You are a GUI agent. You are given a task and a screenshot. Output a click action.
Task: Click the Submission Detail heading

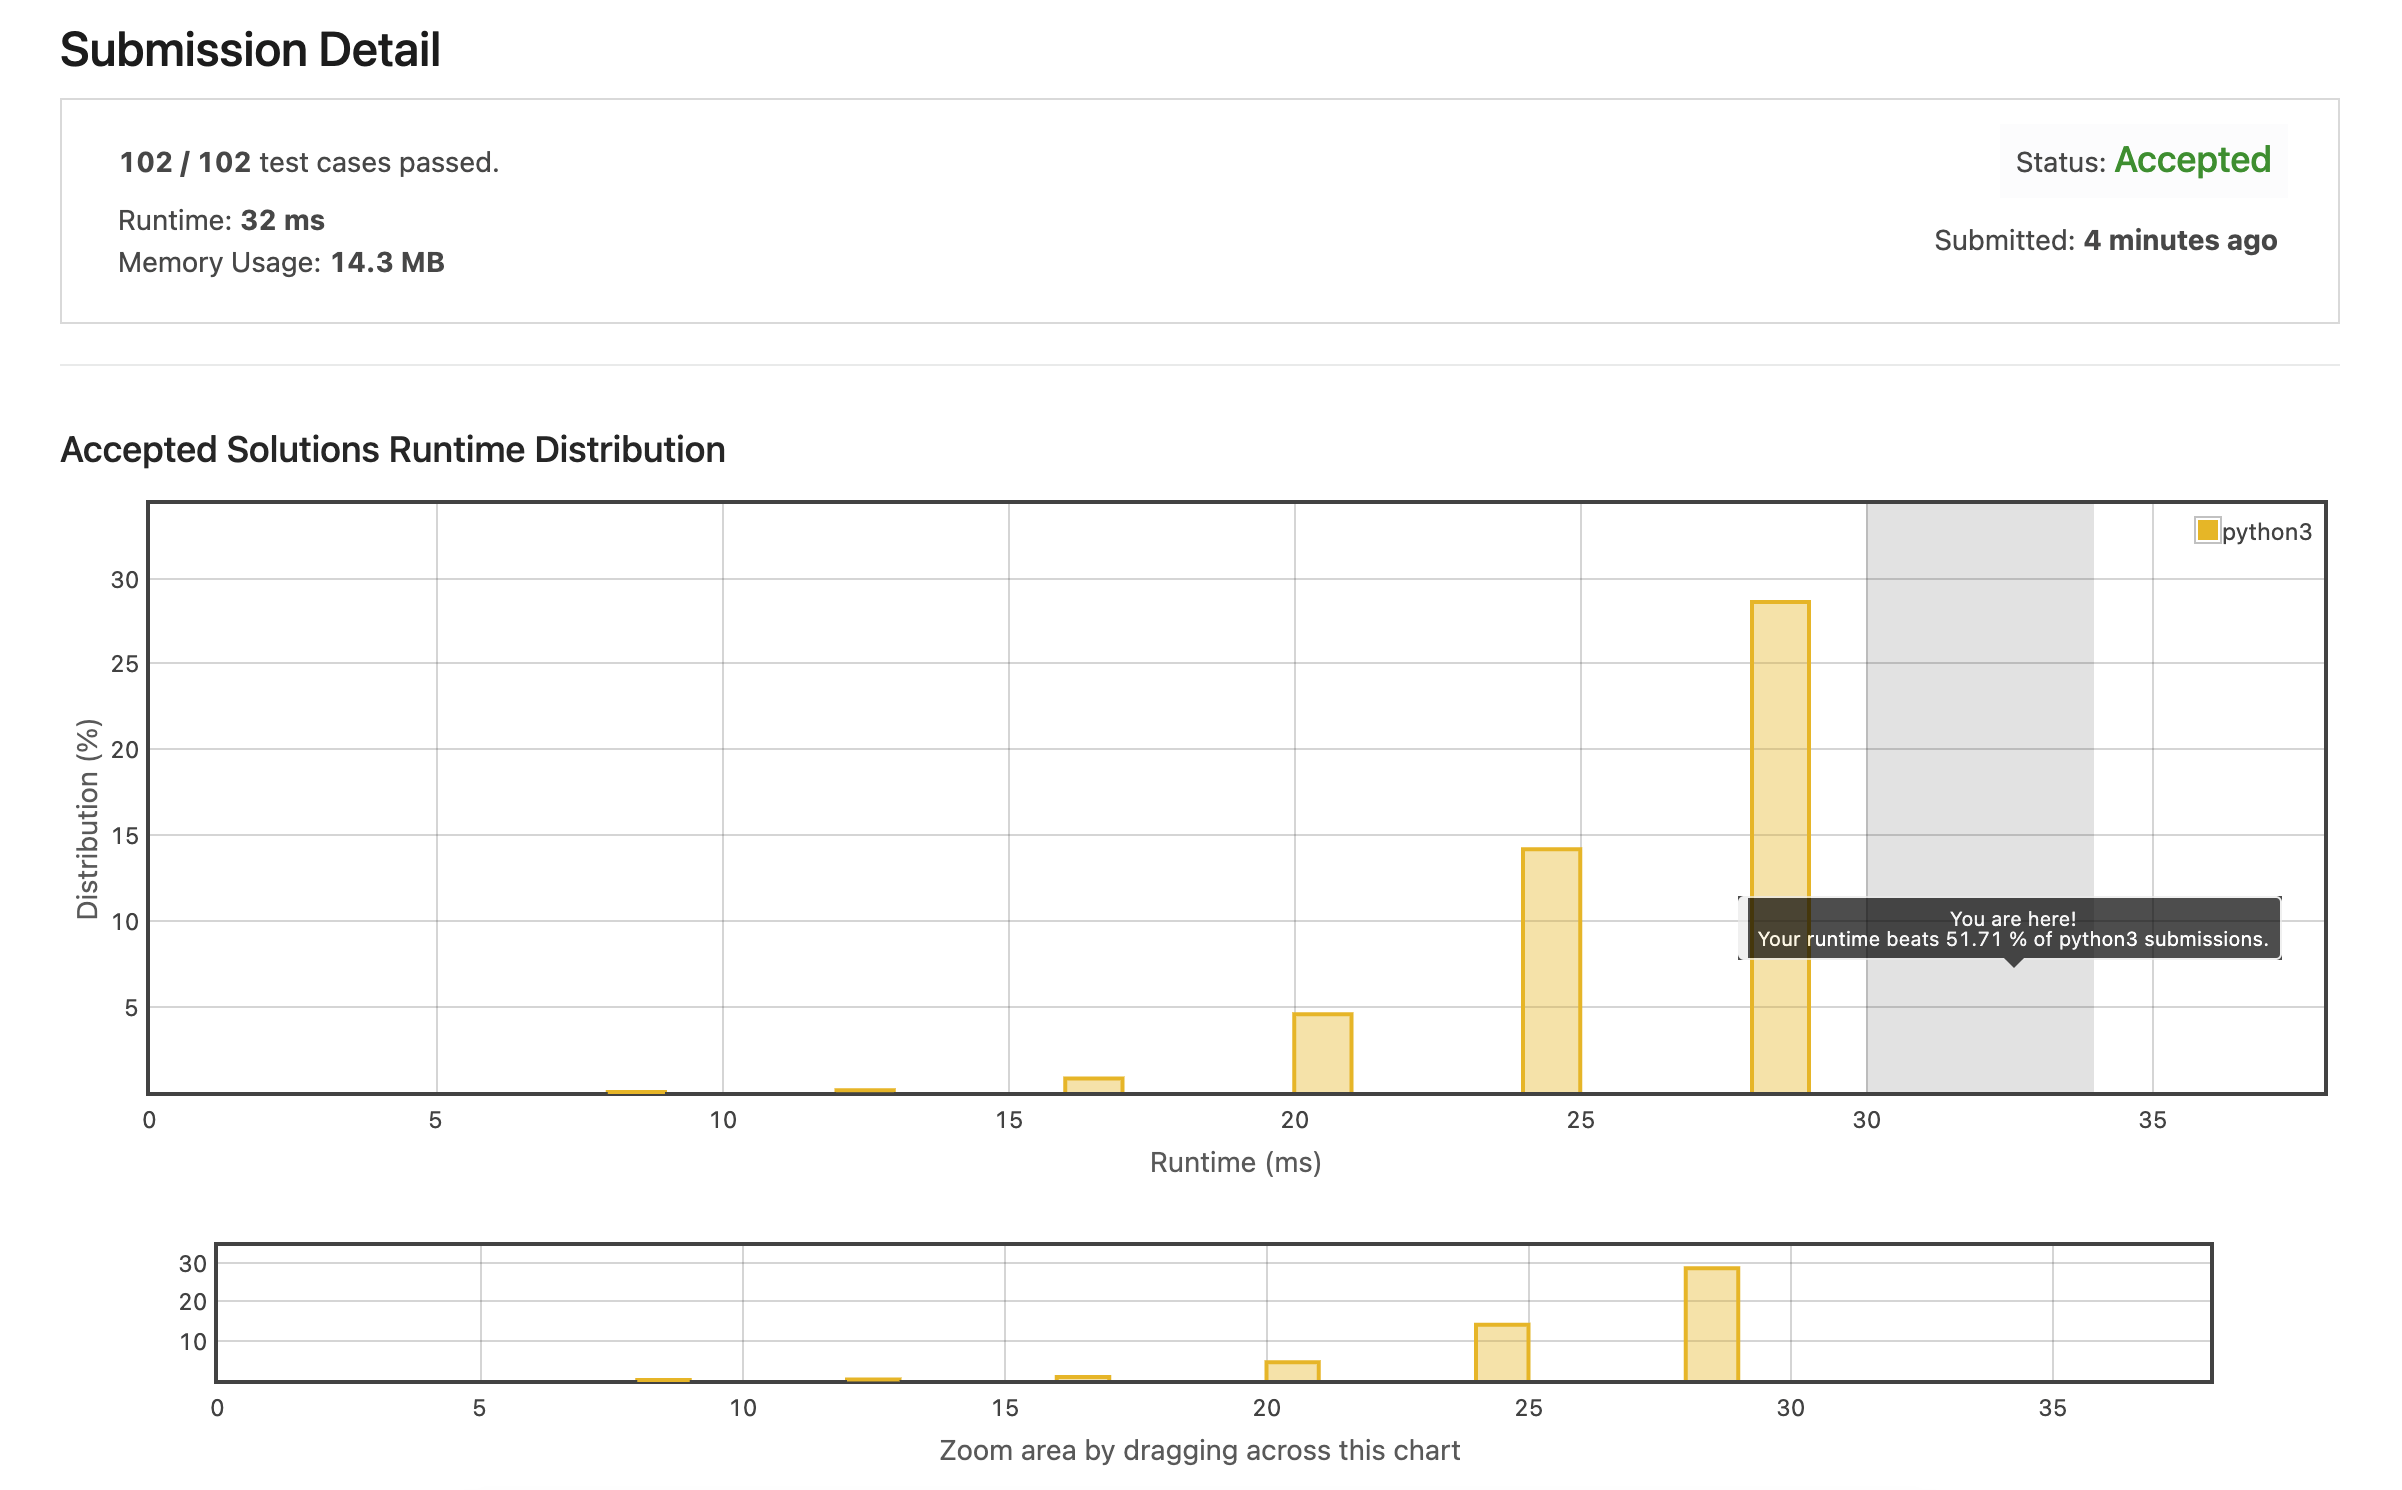(250, 50)
